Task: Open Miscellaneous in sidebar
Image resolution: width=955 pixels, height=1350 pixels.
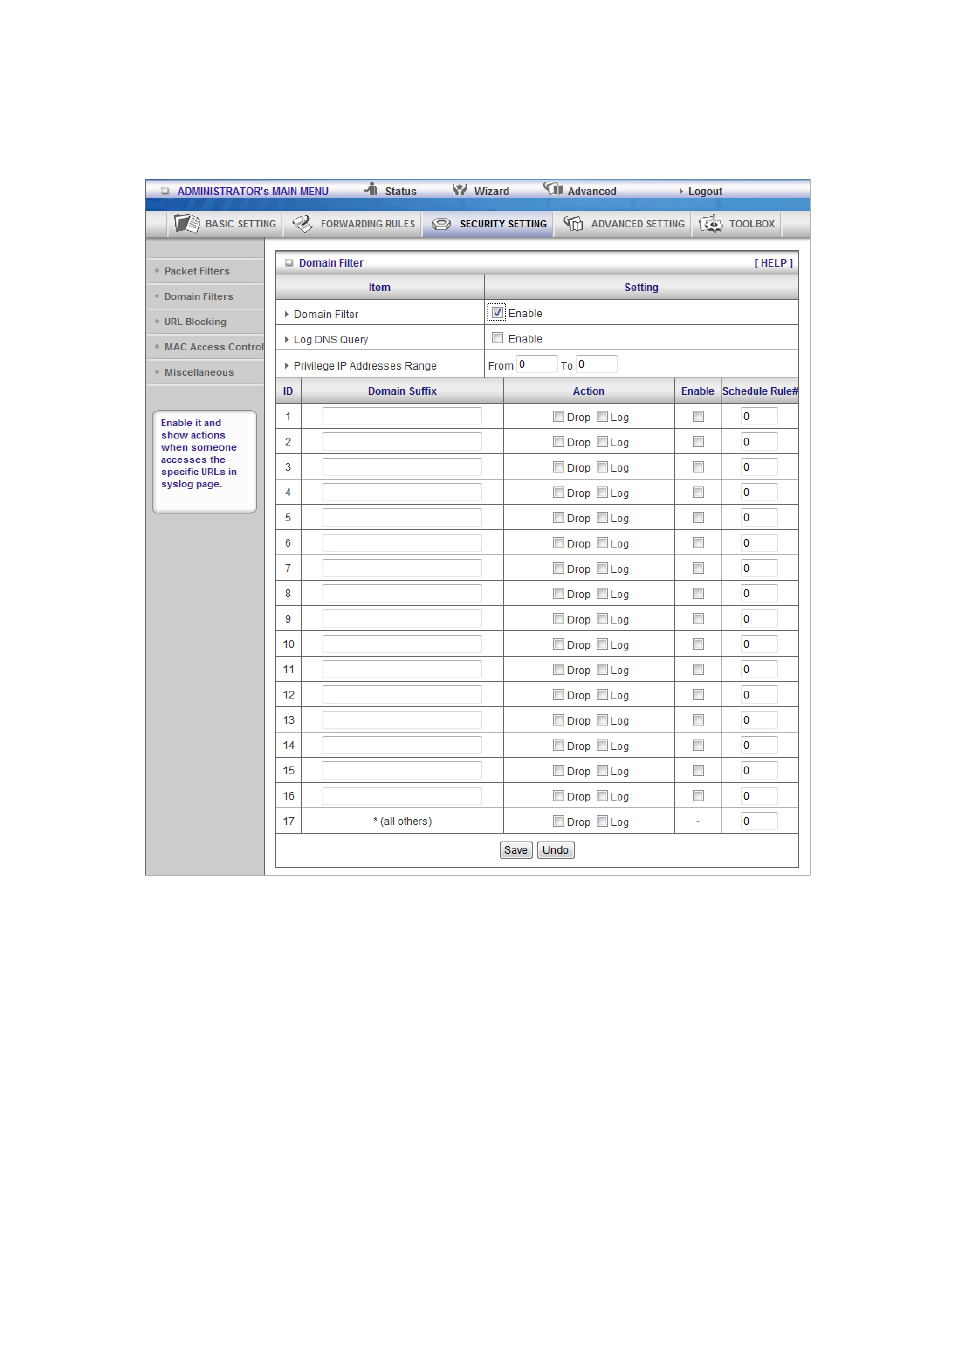Action: tap(199, 373)
